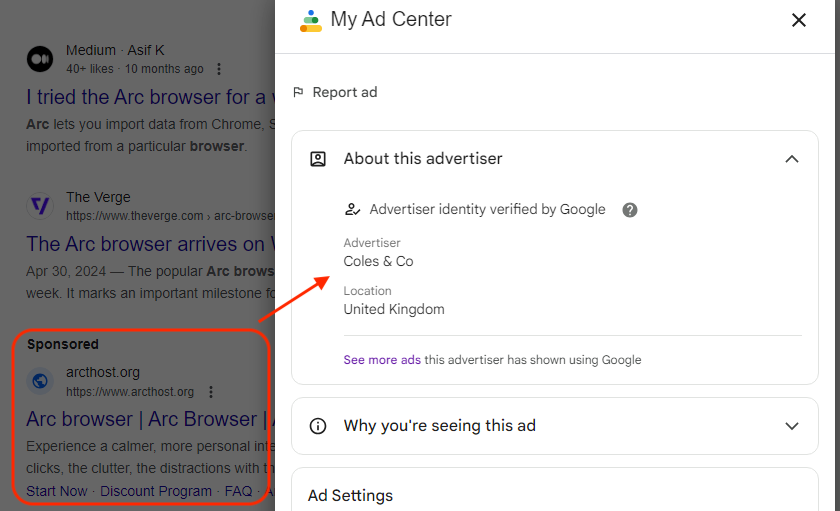Expand Why you're seeing this ad
Screen dimensions: 840x511
pyautogui.click(x=792, y=426)
